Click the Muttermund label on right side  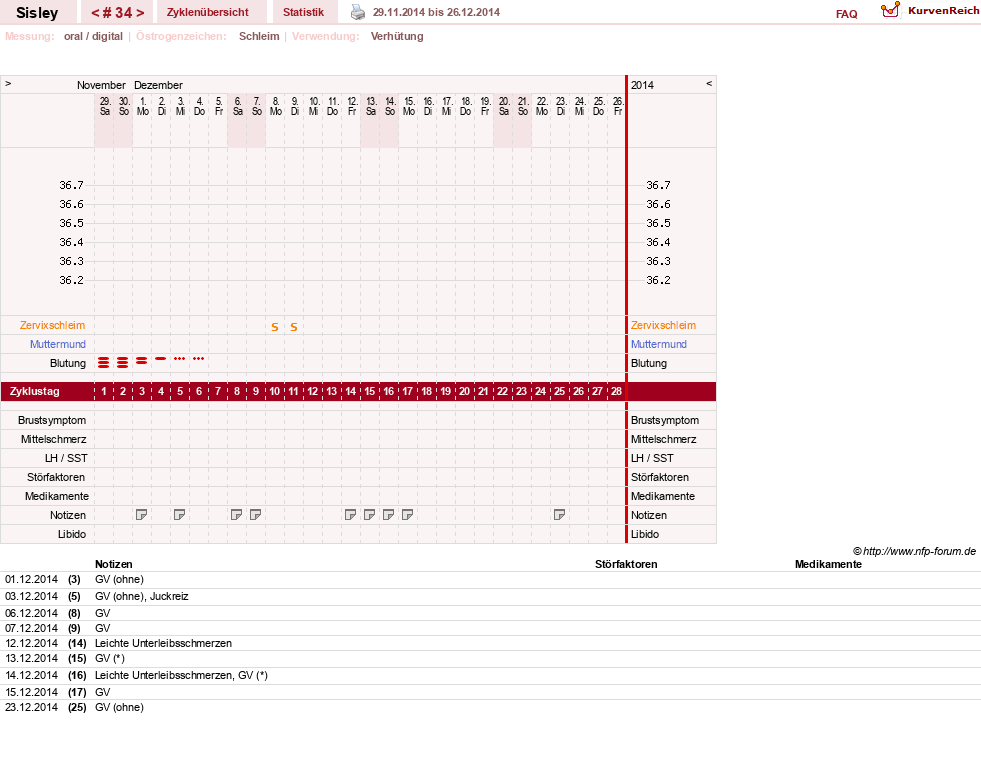tap(659, 344)
